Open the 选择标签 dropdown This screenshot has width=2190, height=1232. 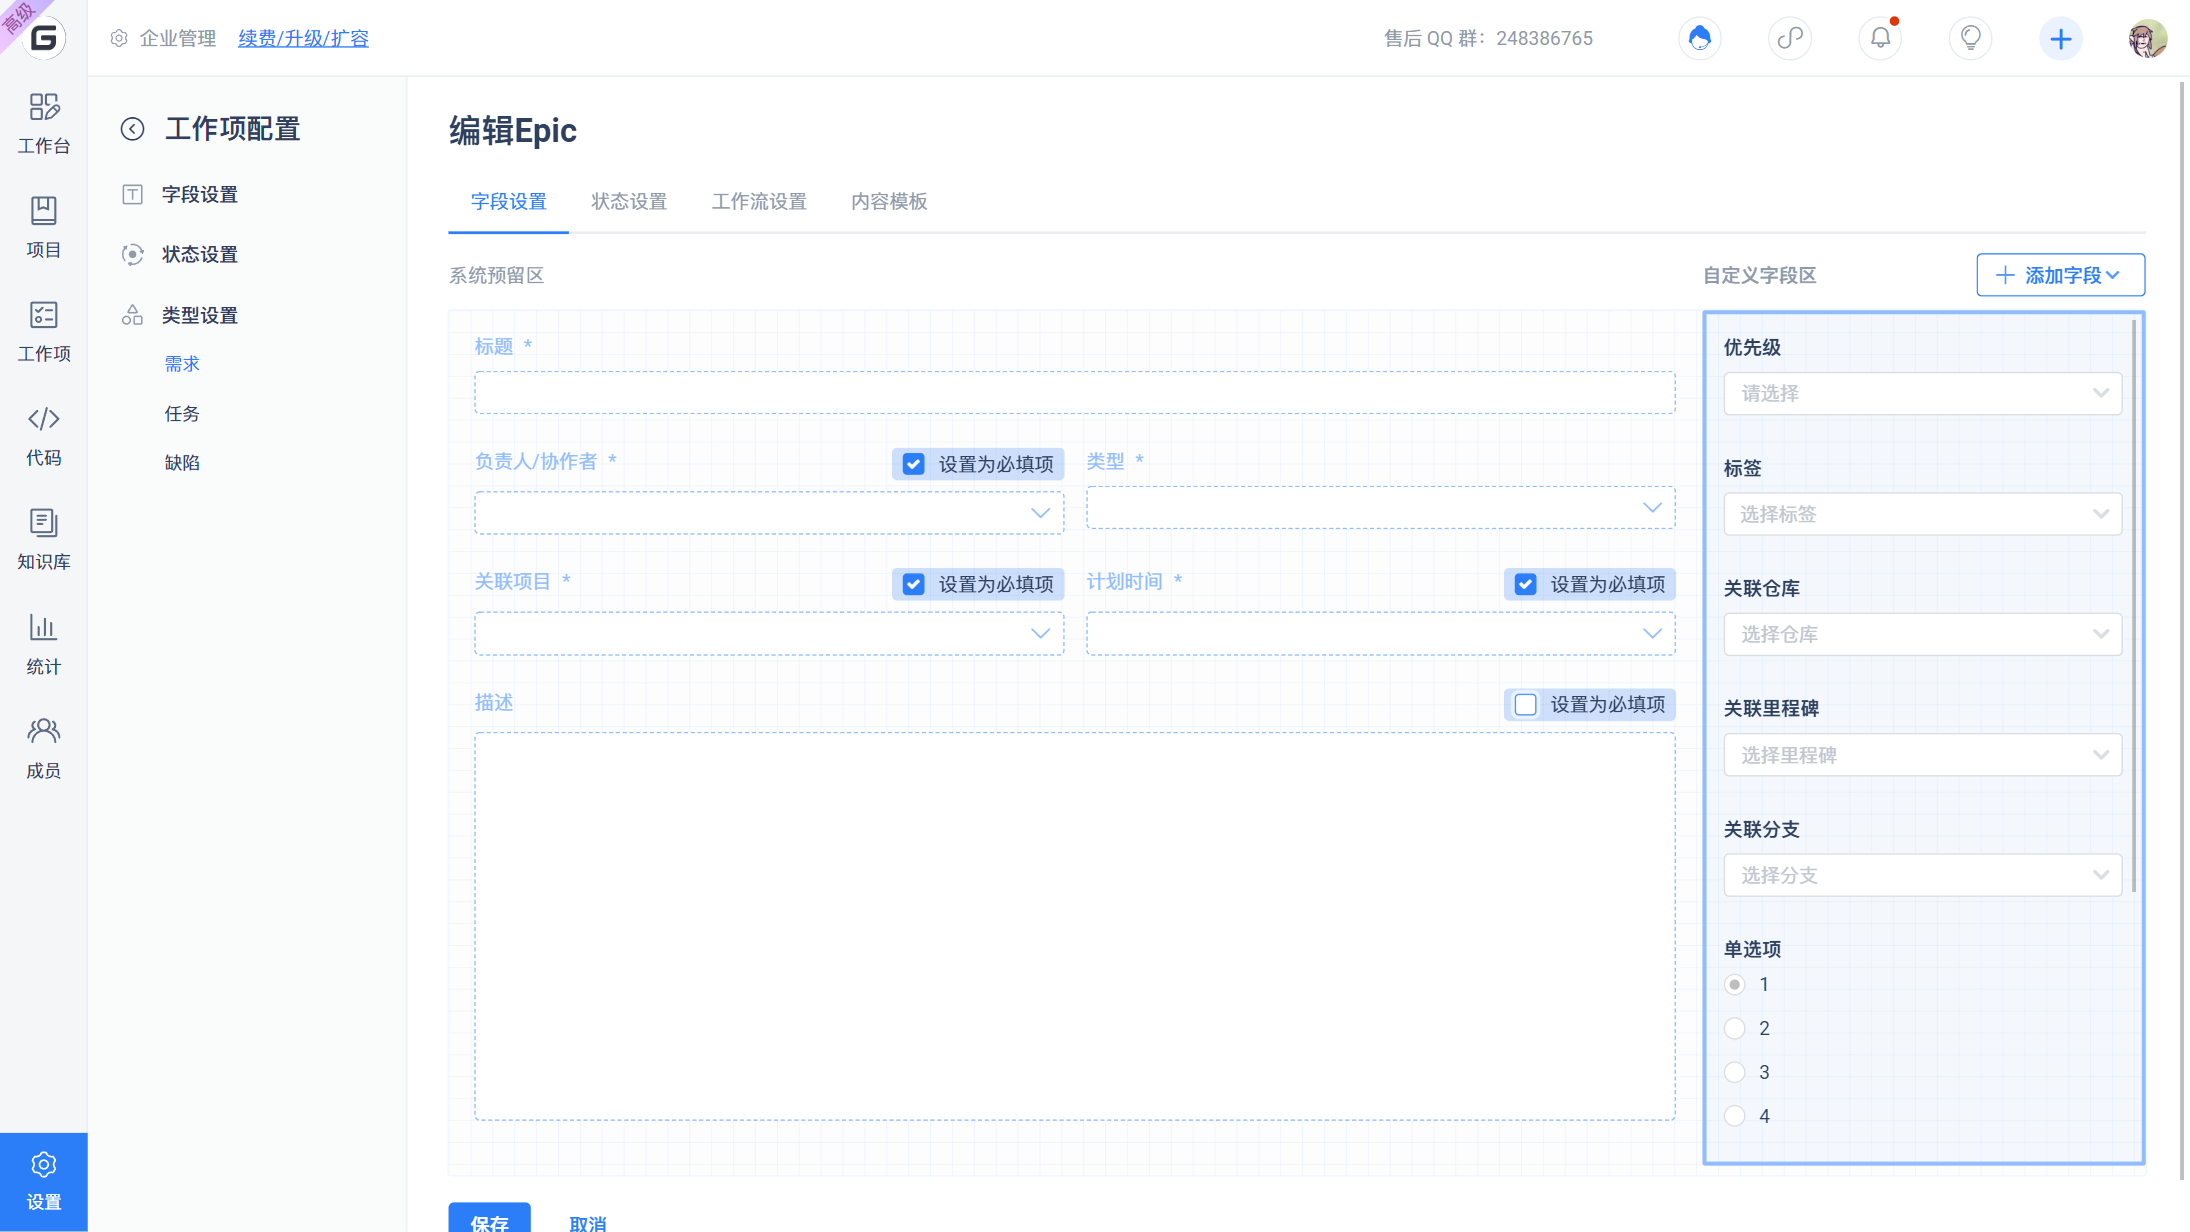tap(1922, 514)
